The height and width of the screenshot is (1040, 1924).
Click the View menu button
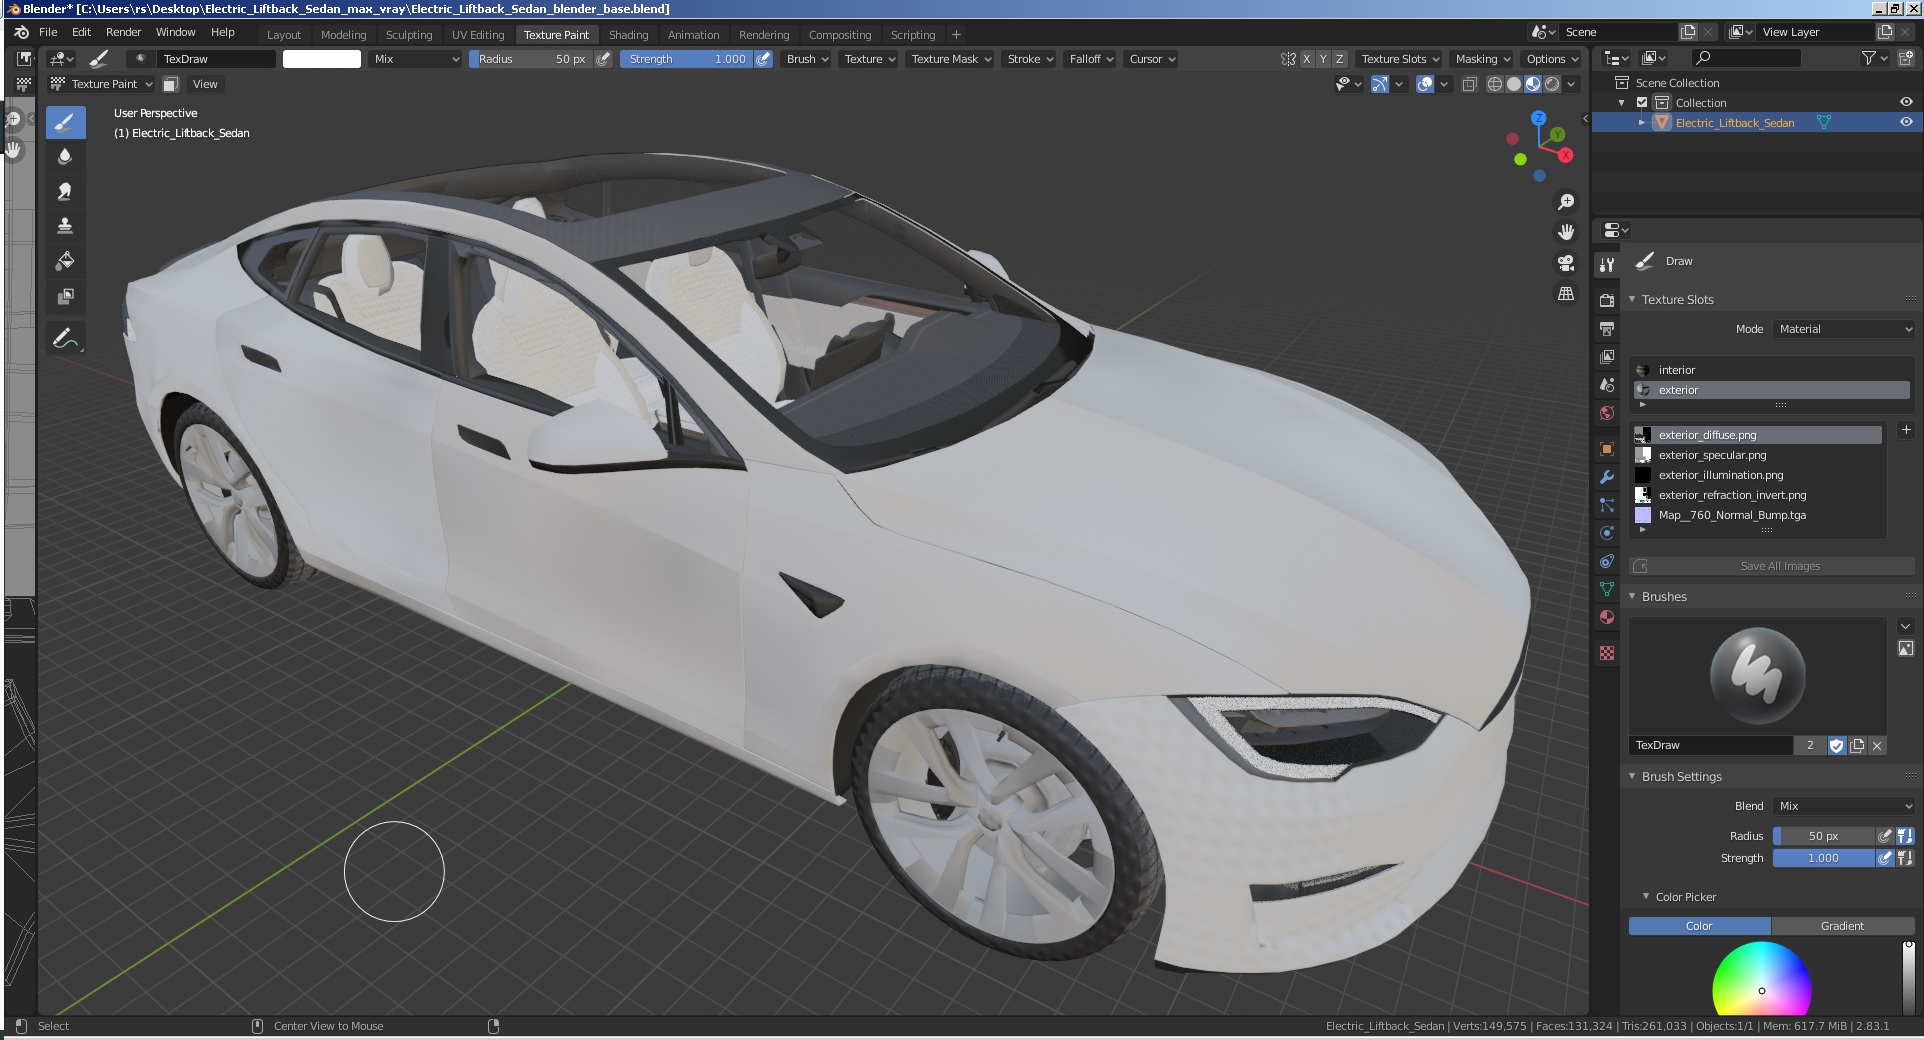pos(205,84)
